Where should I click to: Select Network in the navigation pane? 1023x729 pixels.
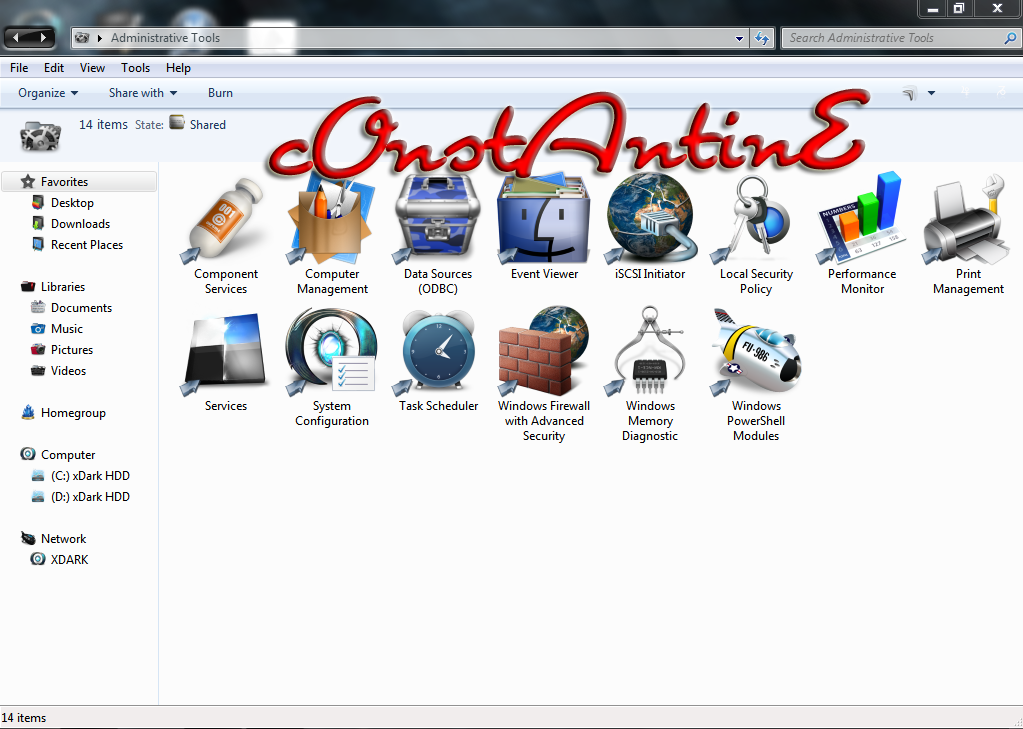tap(63, 538)
